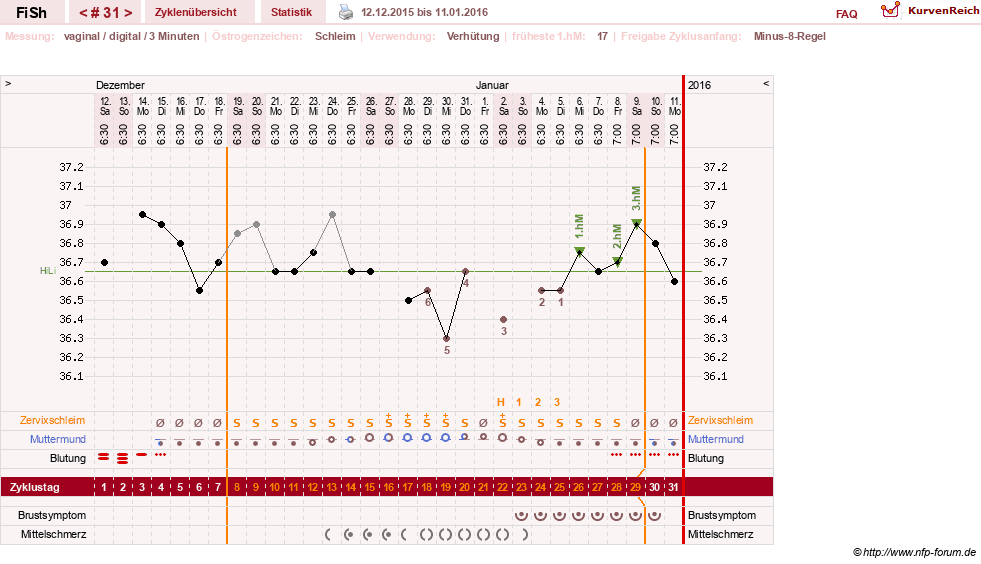
Task: Click the bleeding icon on cycle day 1
Action: pos(104,458)
